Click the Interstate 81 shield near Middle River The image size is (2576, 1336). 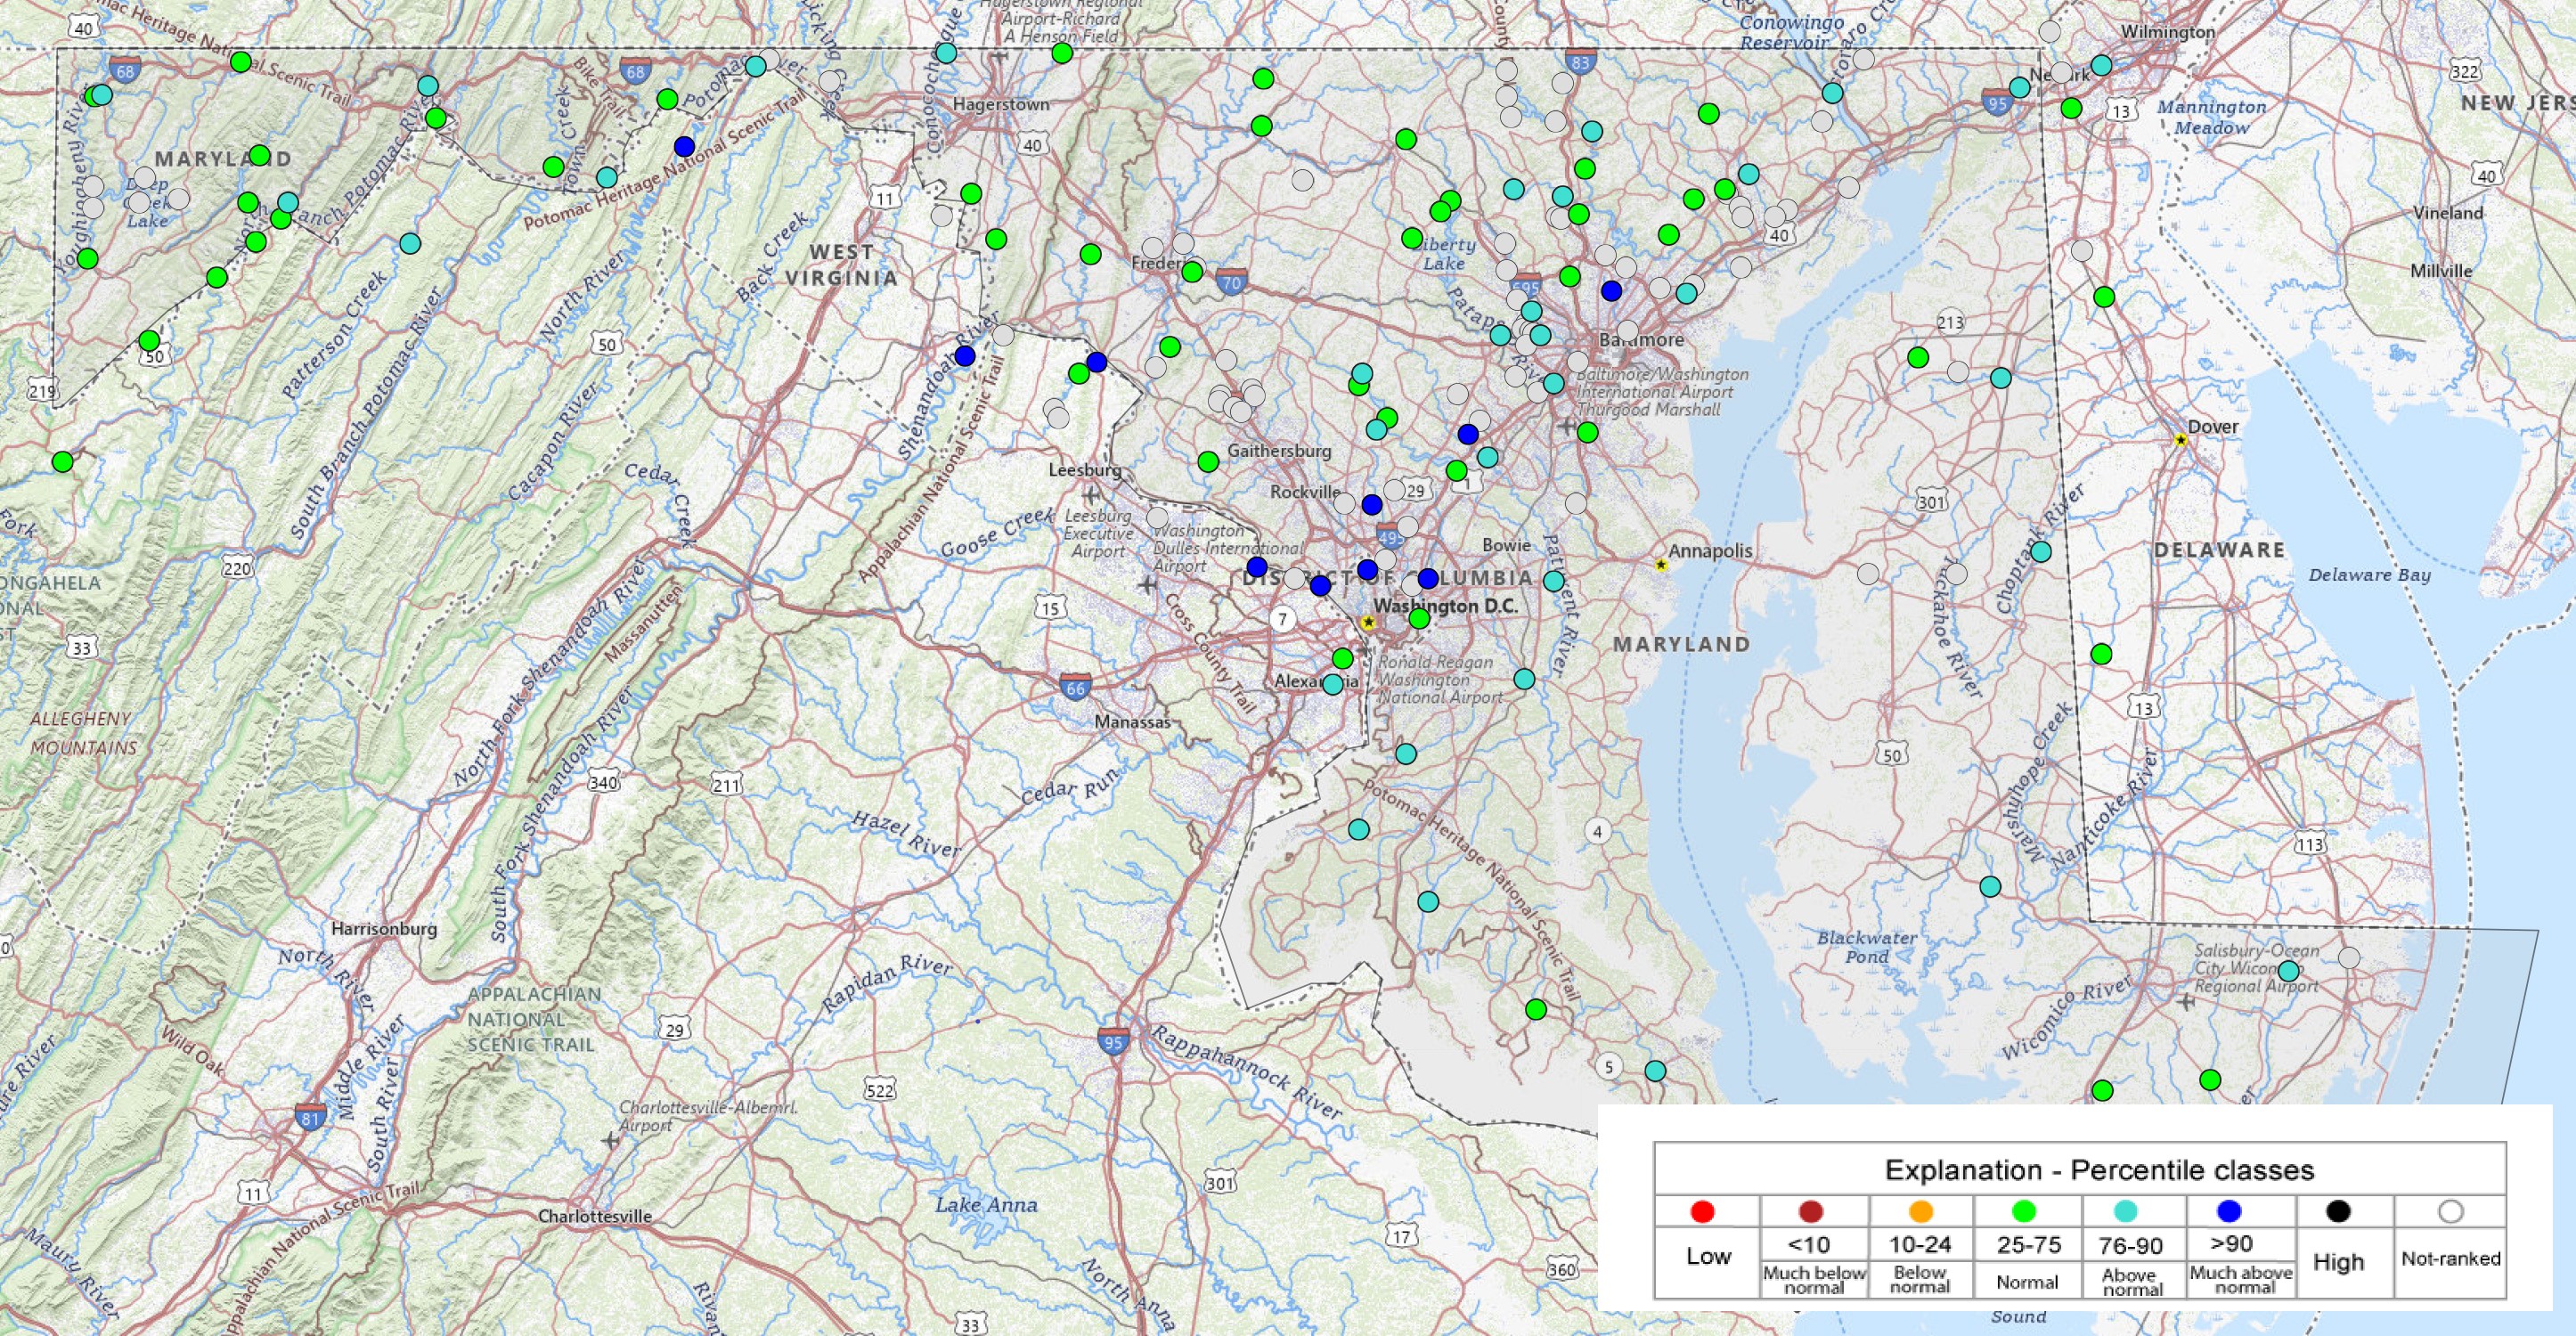310,1117
